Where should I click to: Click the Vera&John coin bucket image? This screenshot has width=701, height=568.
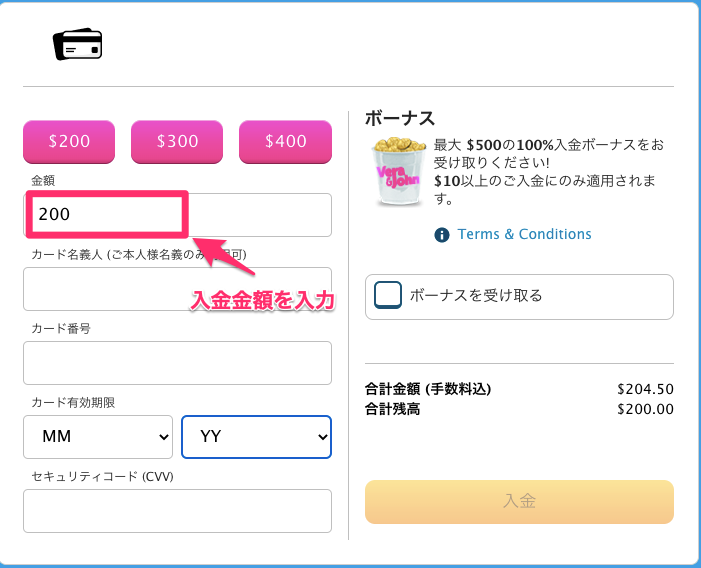[398, 172]
